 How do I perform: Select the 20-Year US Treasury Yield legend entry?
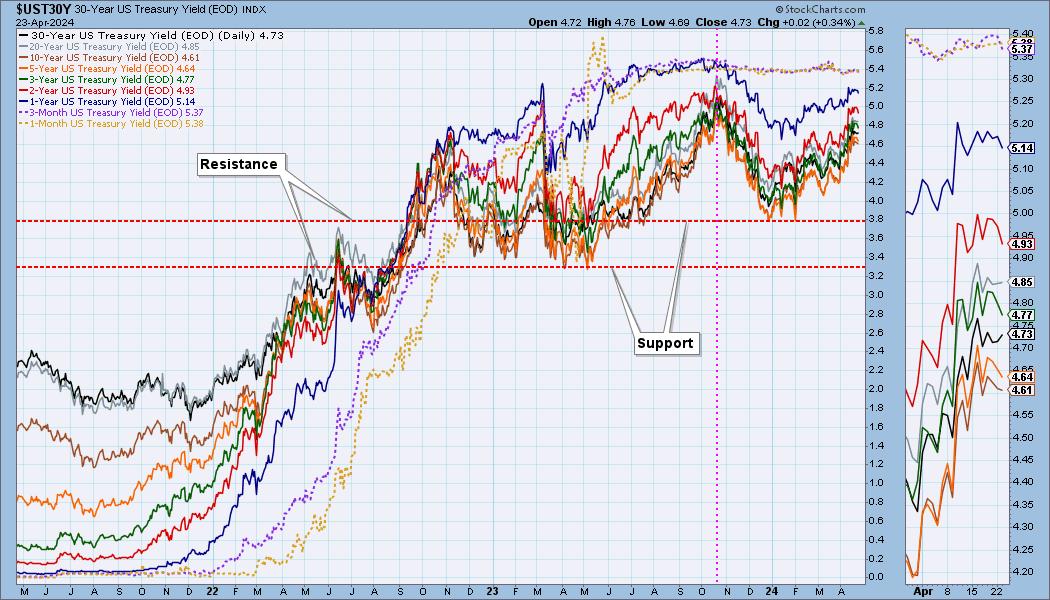pyautogui.click(x=110, y=47)
